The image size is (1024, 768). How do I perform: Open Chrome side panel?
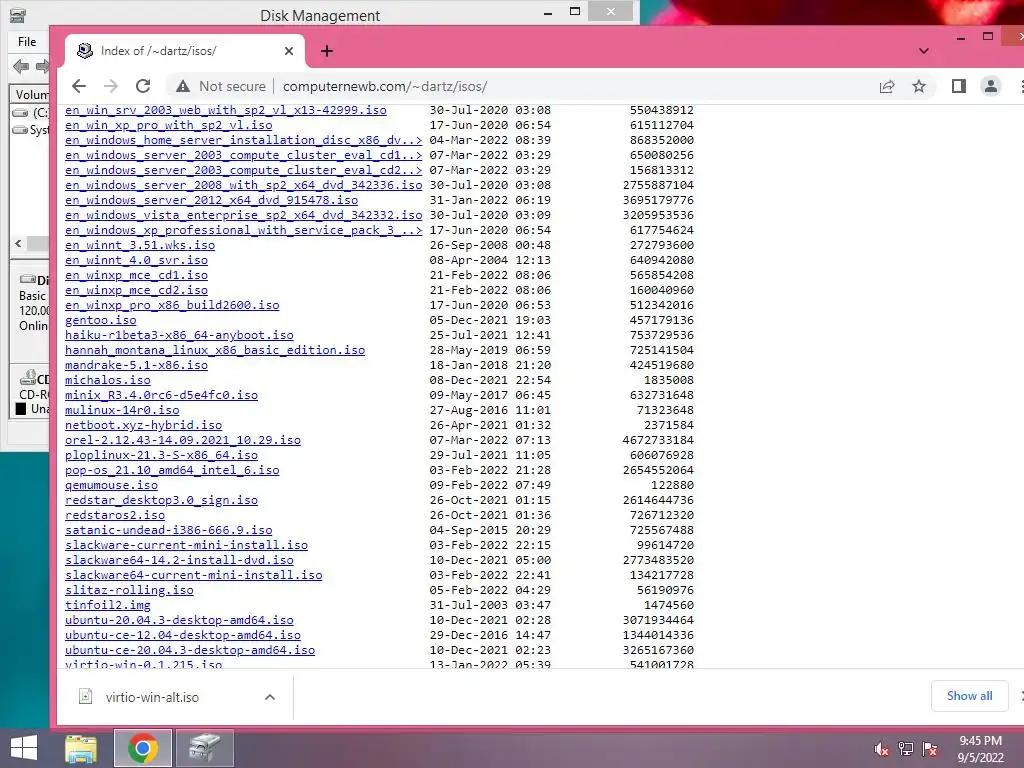[x=959, y=86]
